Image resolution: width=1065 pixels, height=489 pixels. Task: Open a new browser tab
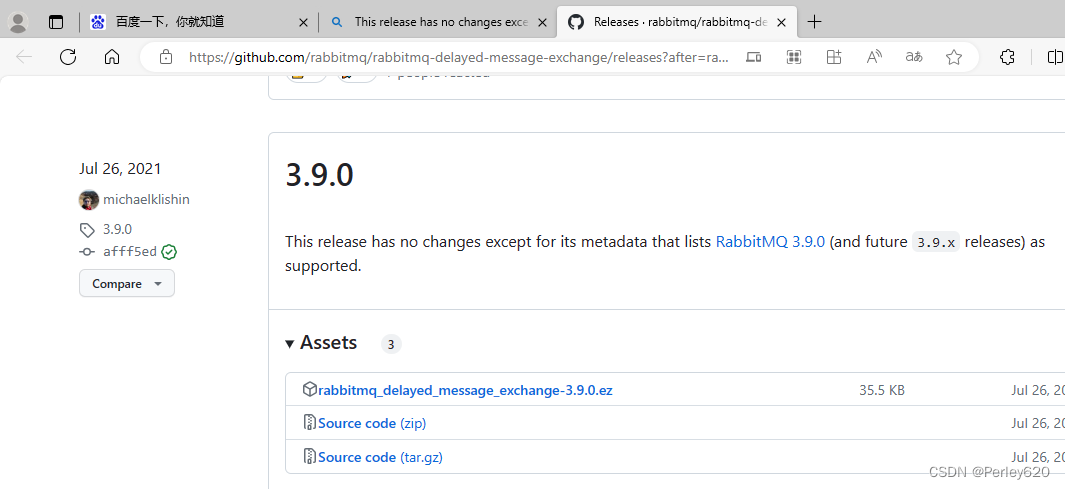pos(814,22)
